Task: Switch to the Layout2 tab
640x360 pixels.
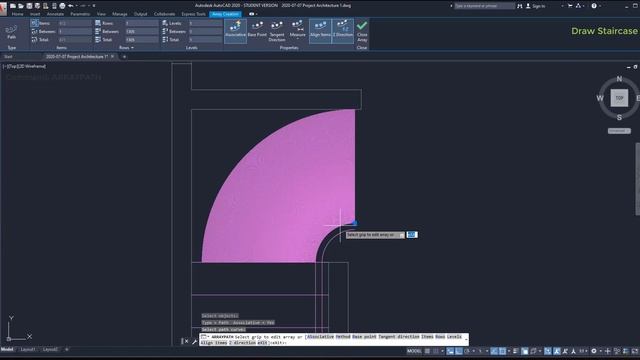Action: click(x=51, y=349)
